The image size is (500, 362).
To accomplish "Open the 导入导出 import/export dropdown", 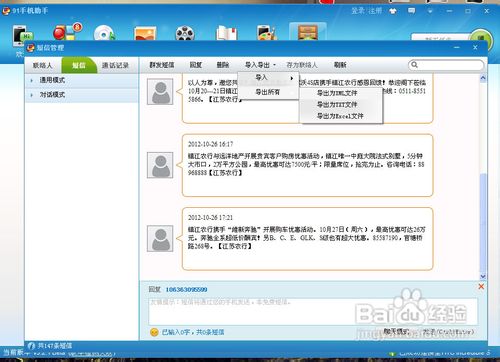I will click(260, 65).
